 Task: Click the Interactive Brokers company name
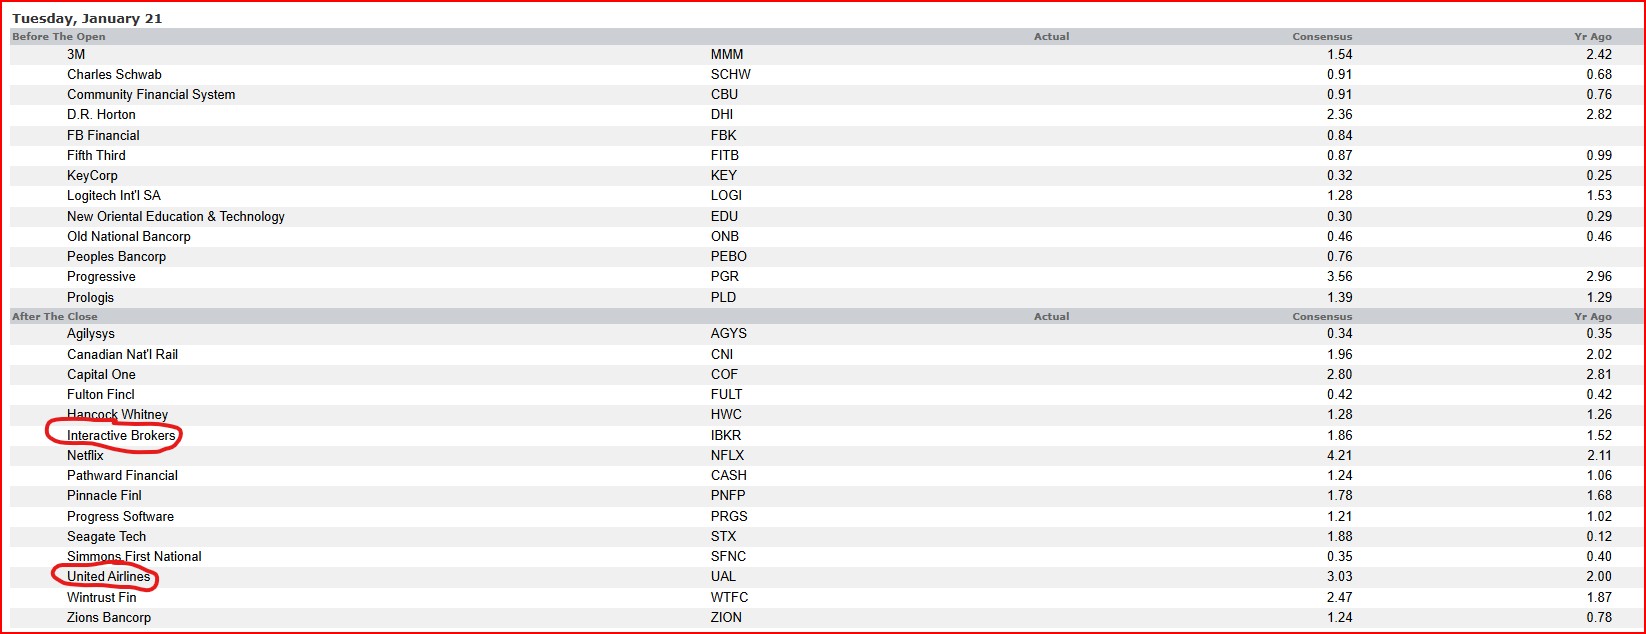121,435
